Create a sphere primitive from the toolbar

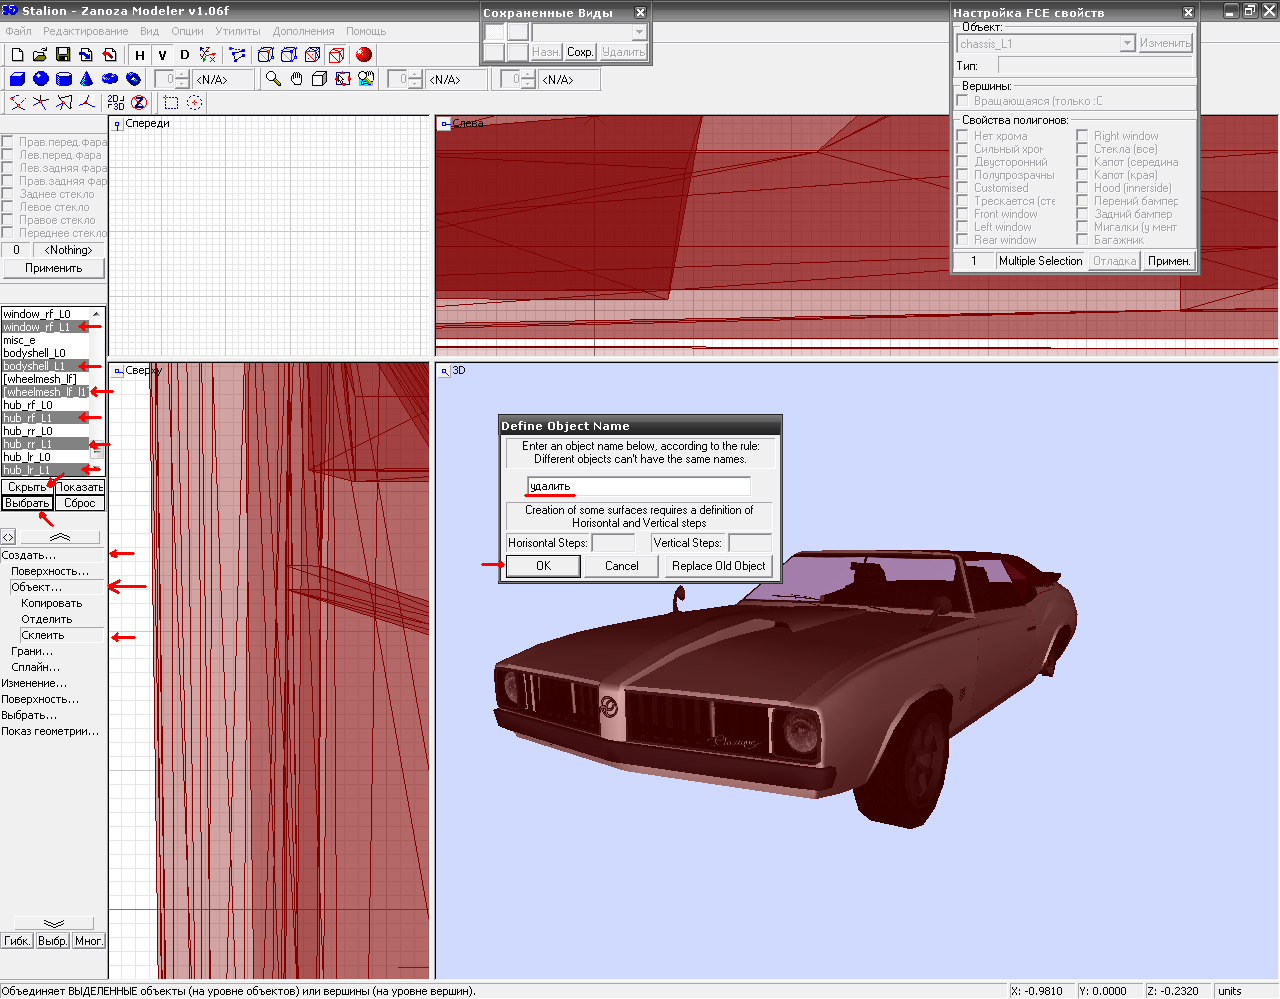click(40, 79)
